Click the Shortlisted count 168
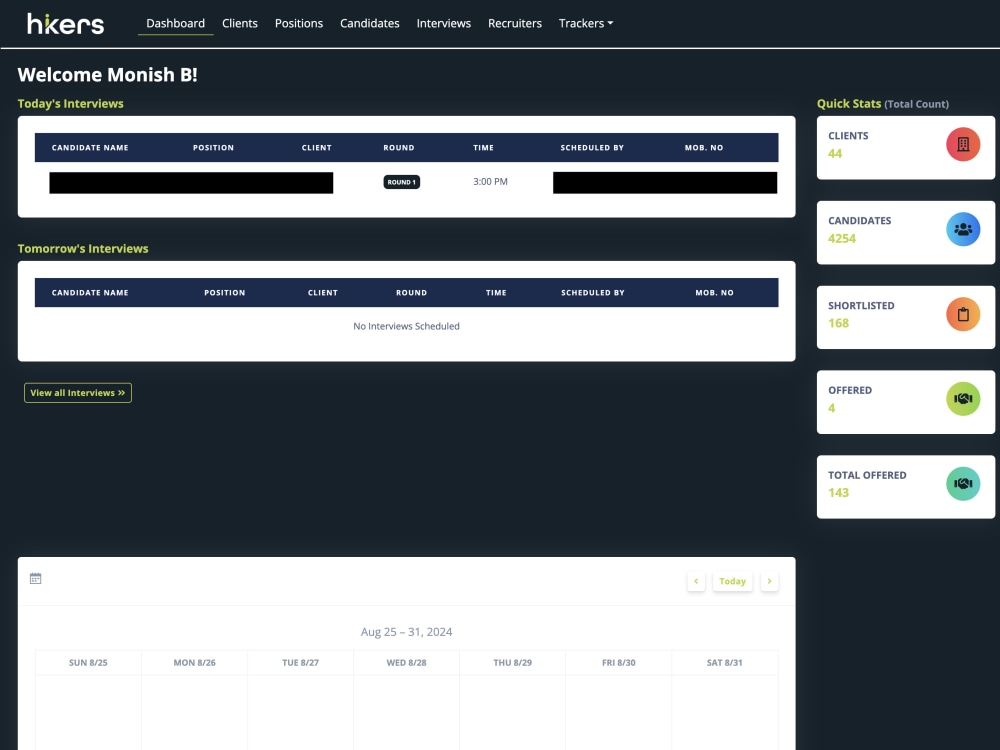This screenshot has height=750, width=1000. (x=839, y=323)
